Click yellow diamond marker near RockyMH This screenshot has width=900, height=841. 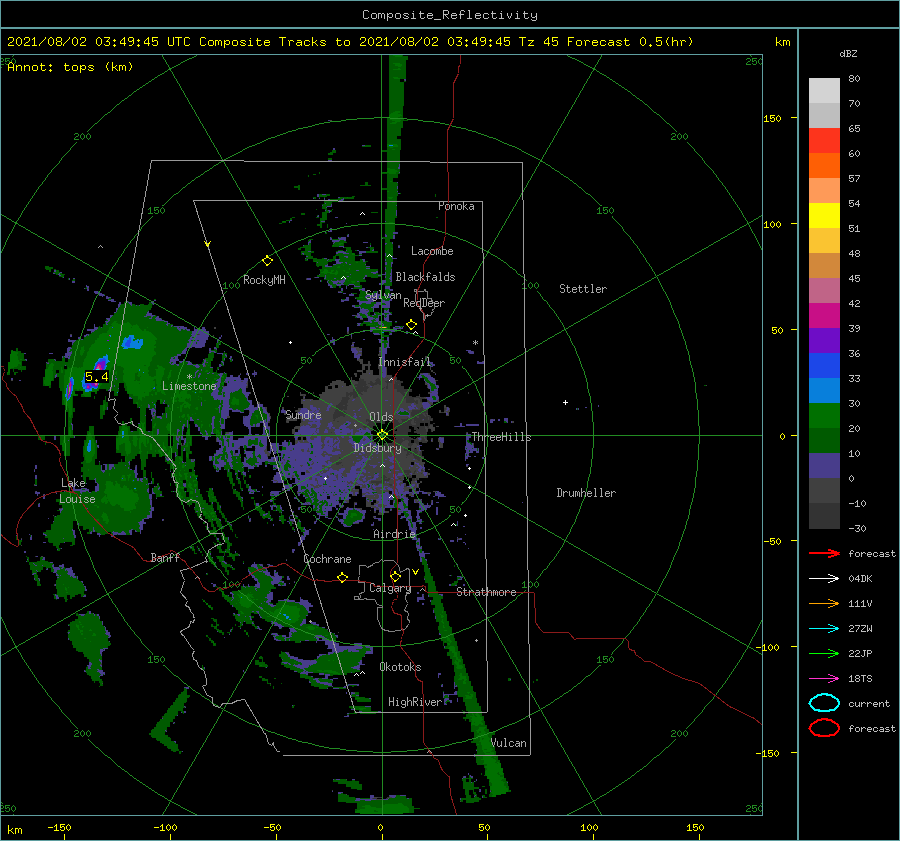click(267, 261)
